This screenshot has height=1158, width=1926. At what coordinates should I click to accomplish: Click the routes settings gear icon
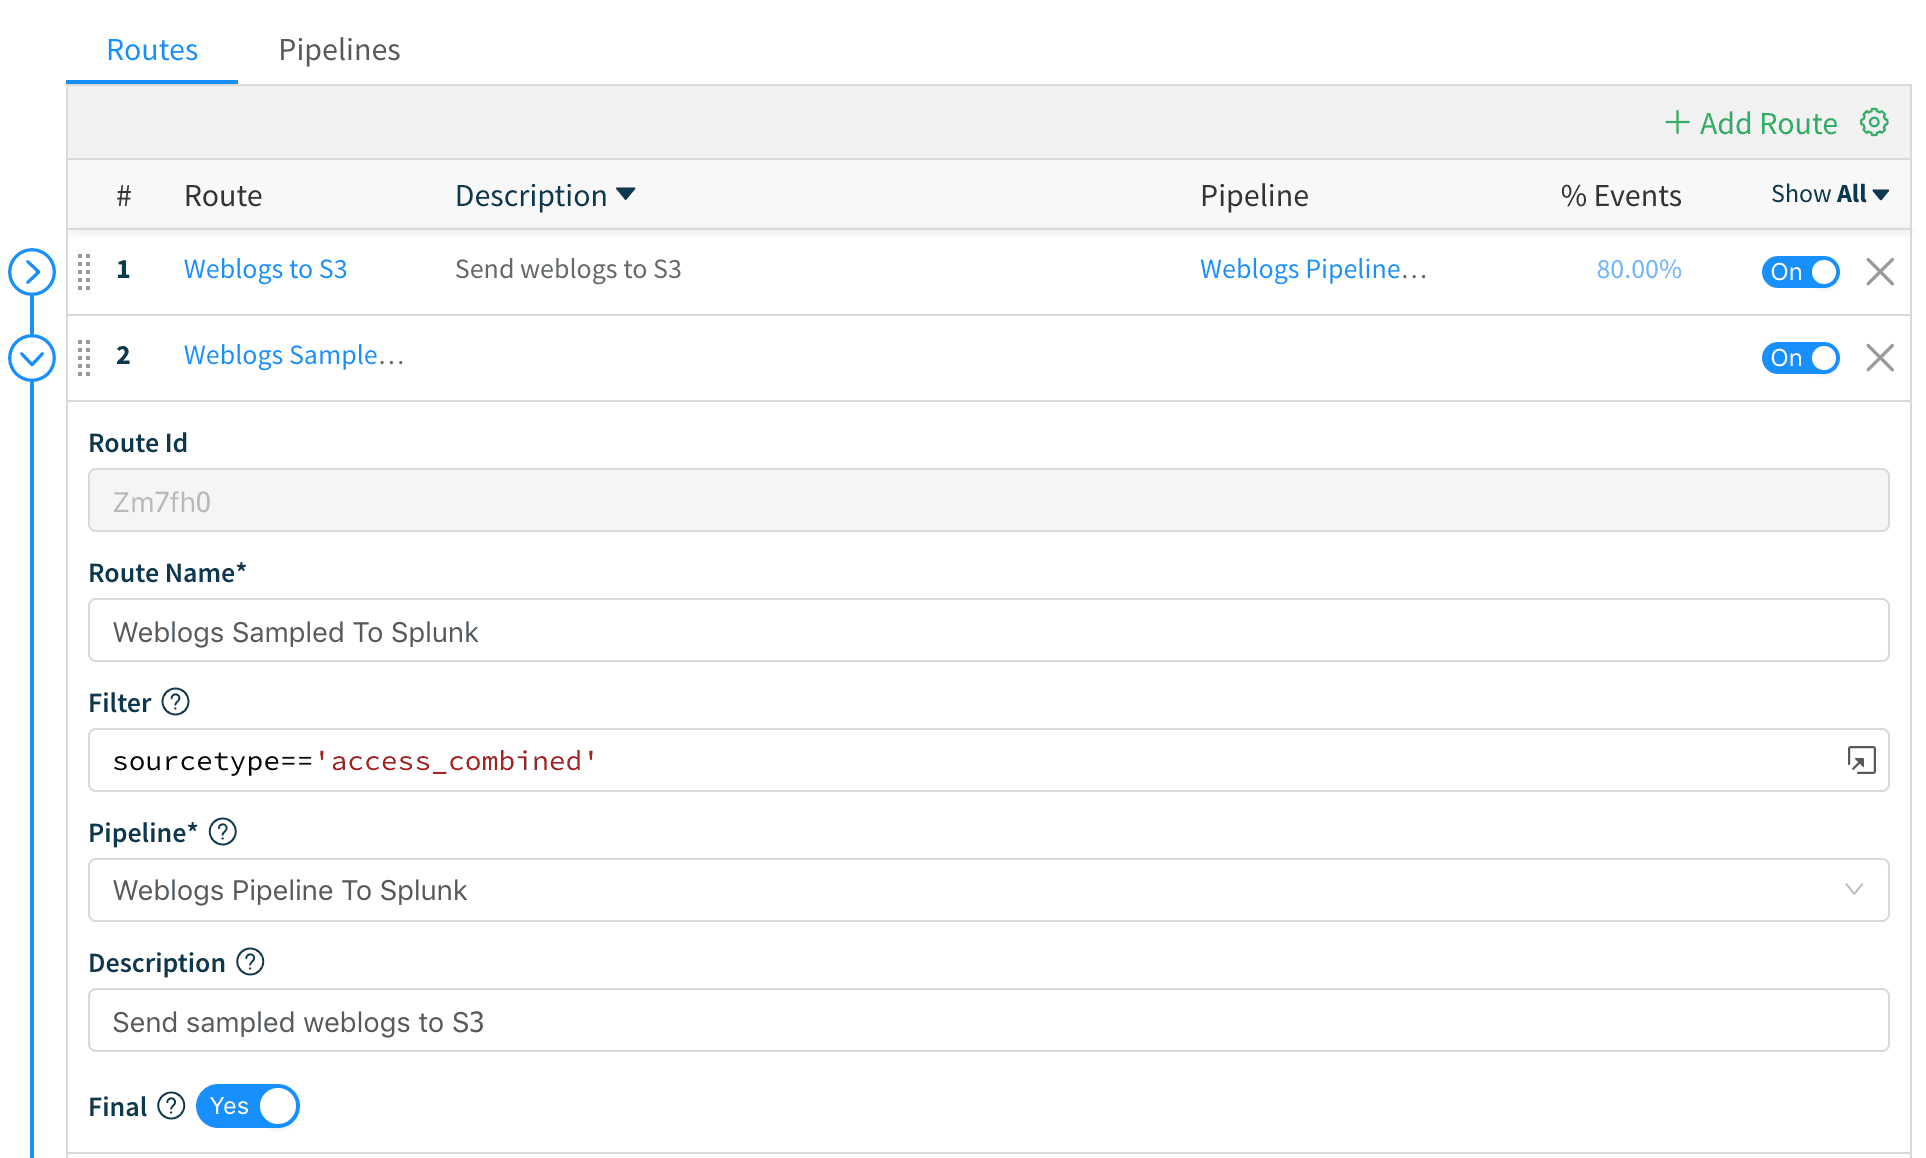pyautogui.click(x=1873, y=122)
